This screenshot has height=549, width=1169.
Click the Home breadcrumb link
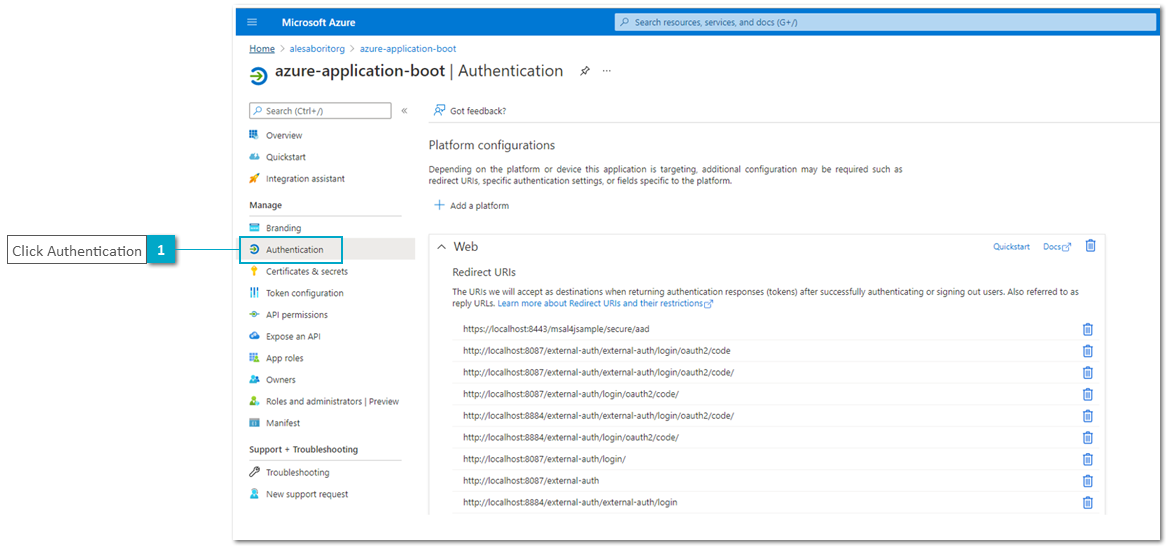tap(262, 48)
